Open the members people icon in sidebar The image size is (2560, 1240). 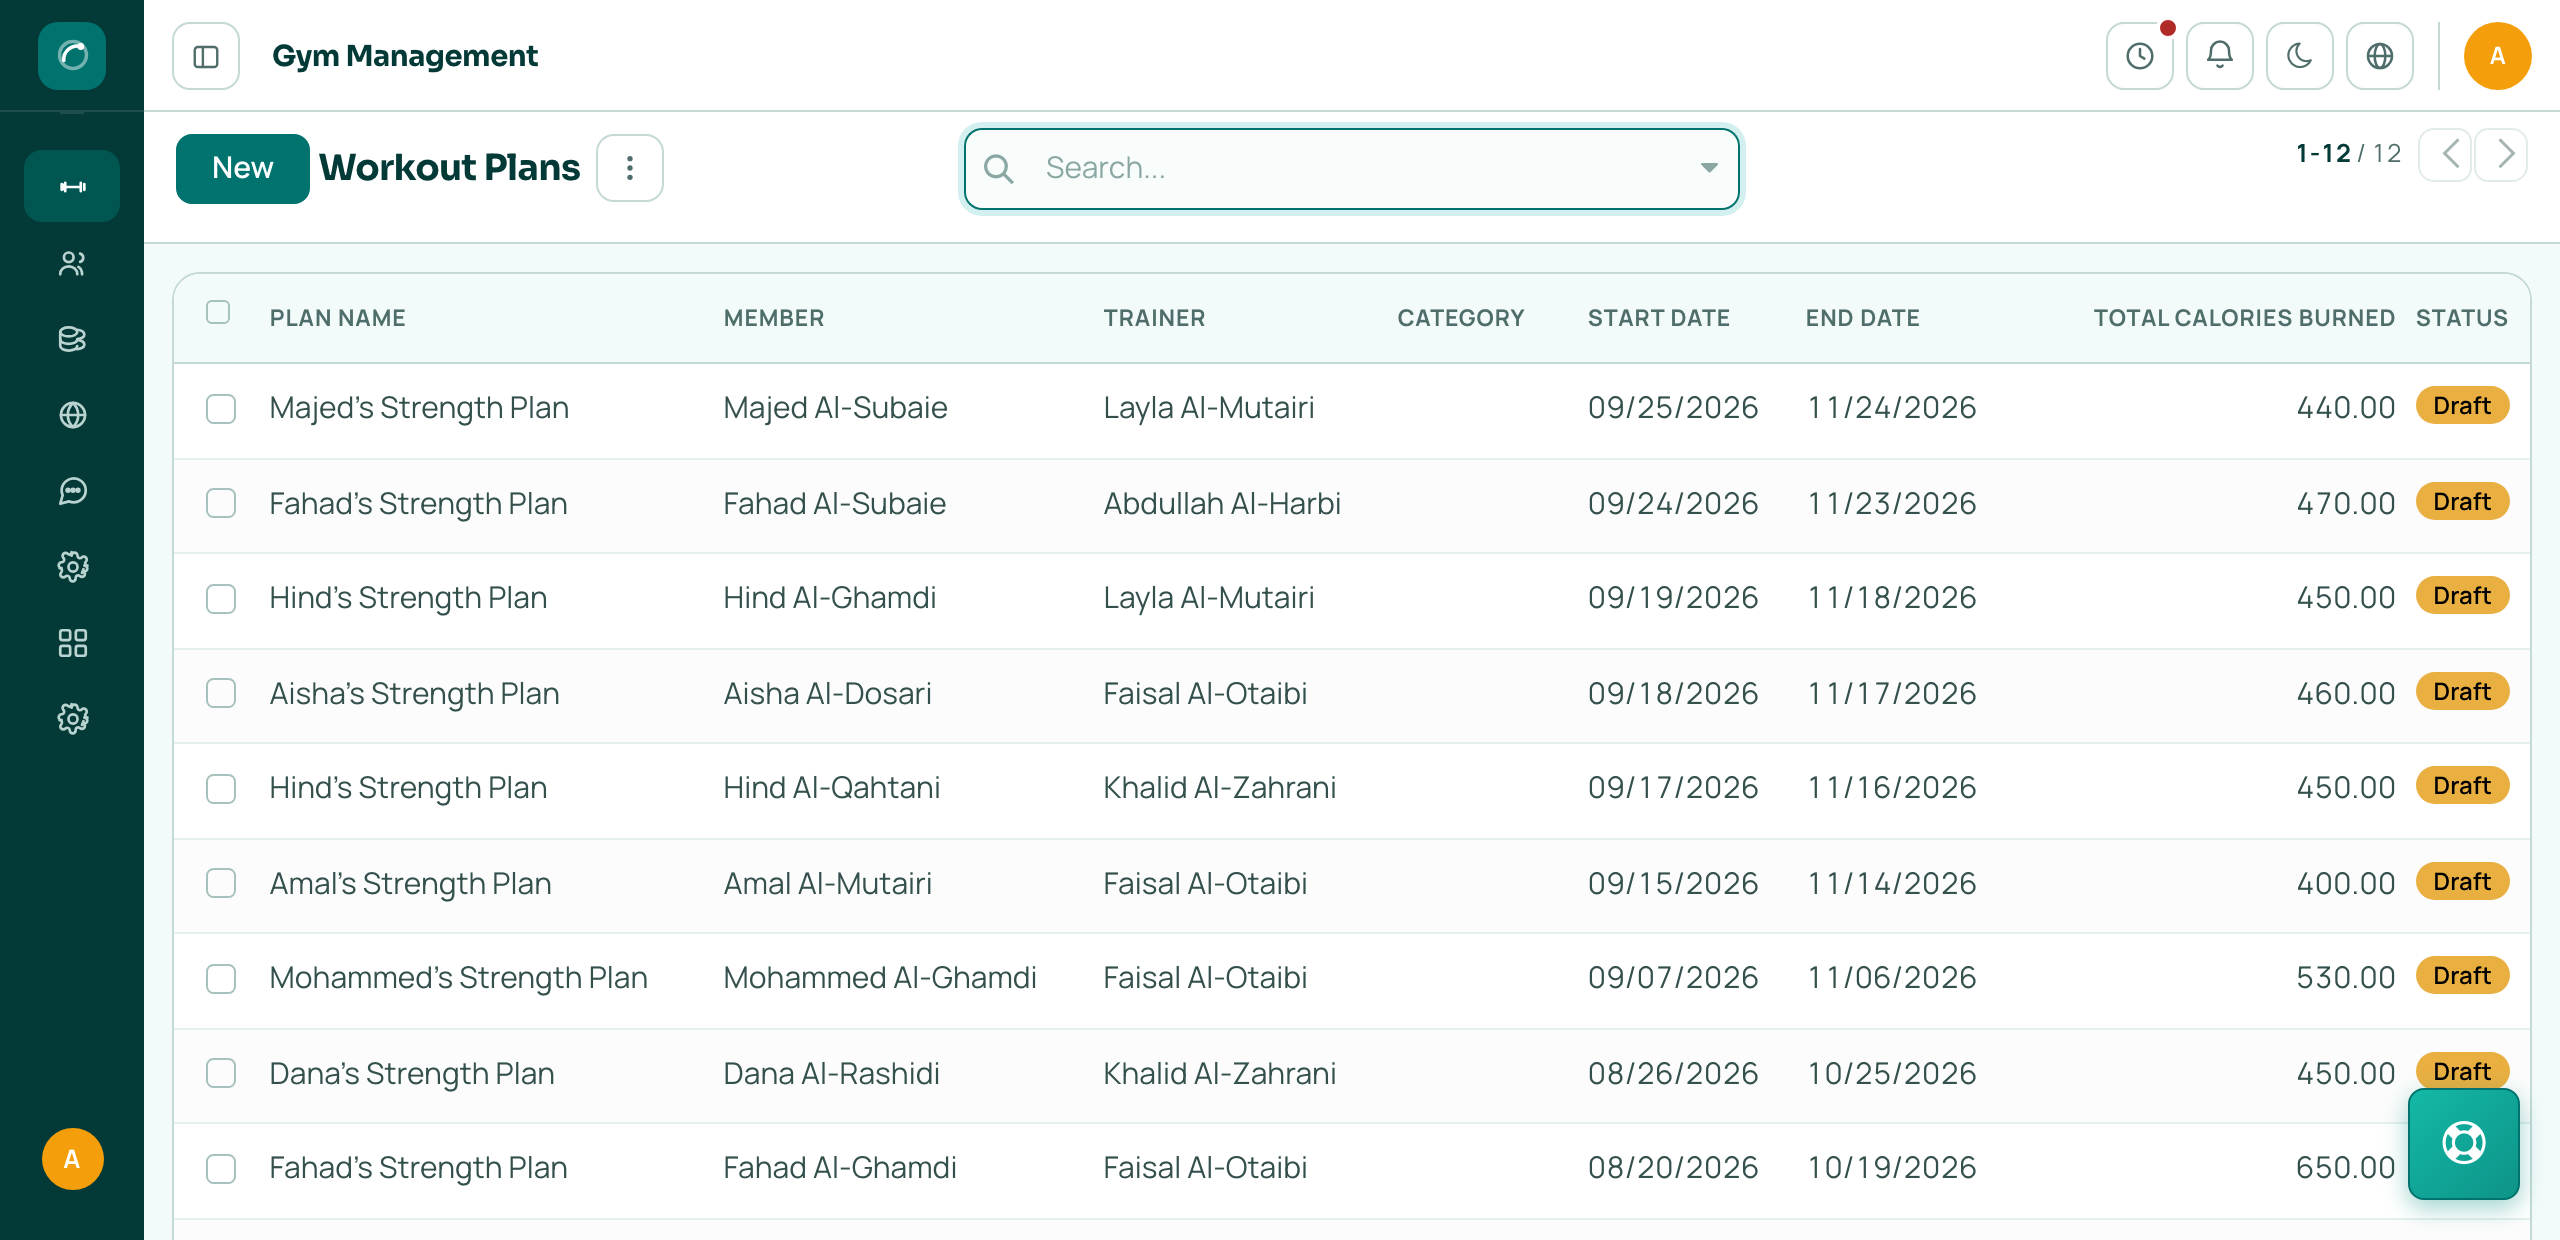click(x=72, y=264)
